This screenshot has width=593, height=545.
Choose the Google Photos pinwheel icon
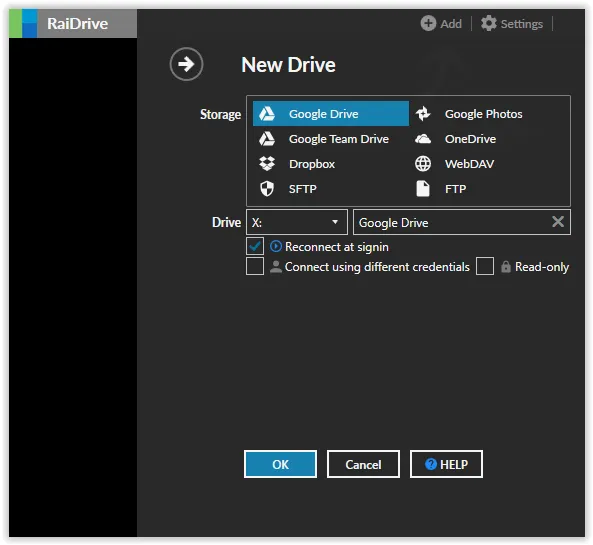(423, 114)
